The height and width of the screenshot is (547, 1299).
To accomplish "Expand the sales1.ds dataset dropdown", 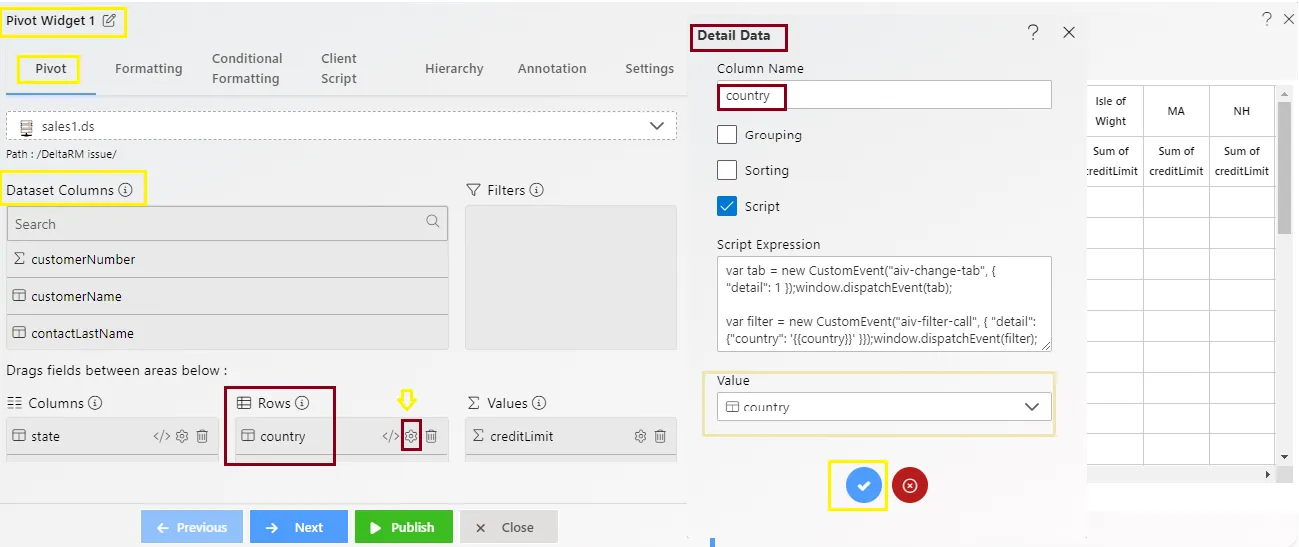I will pyautogui.click(x=657, y=126).
